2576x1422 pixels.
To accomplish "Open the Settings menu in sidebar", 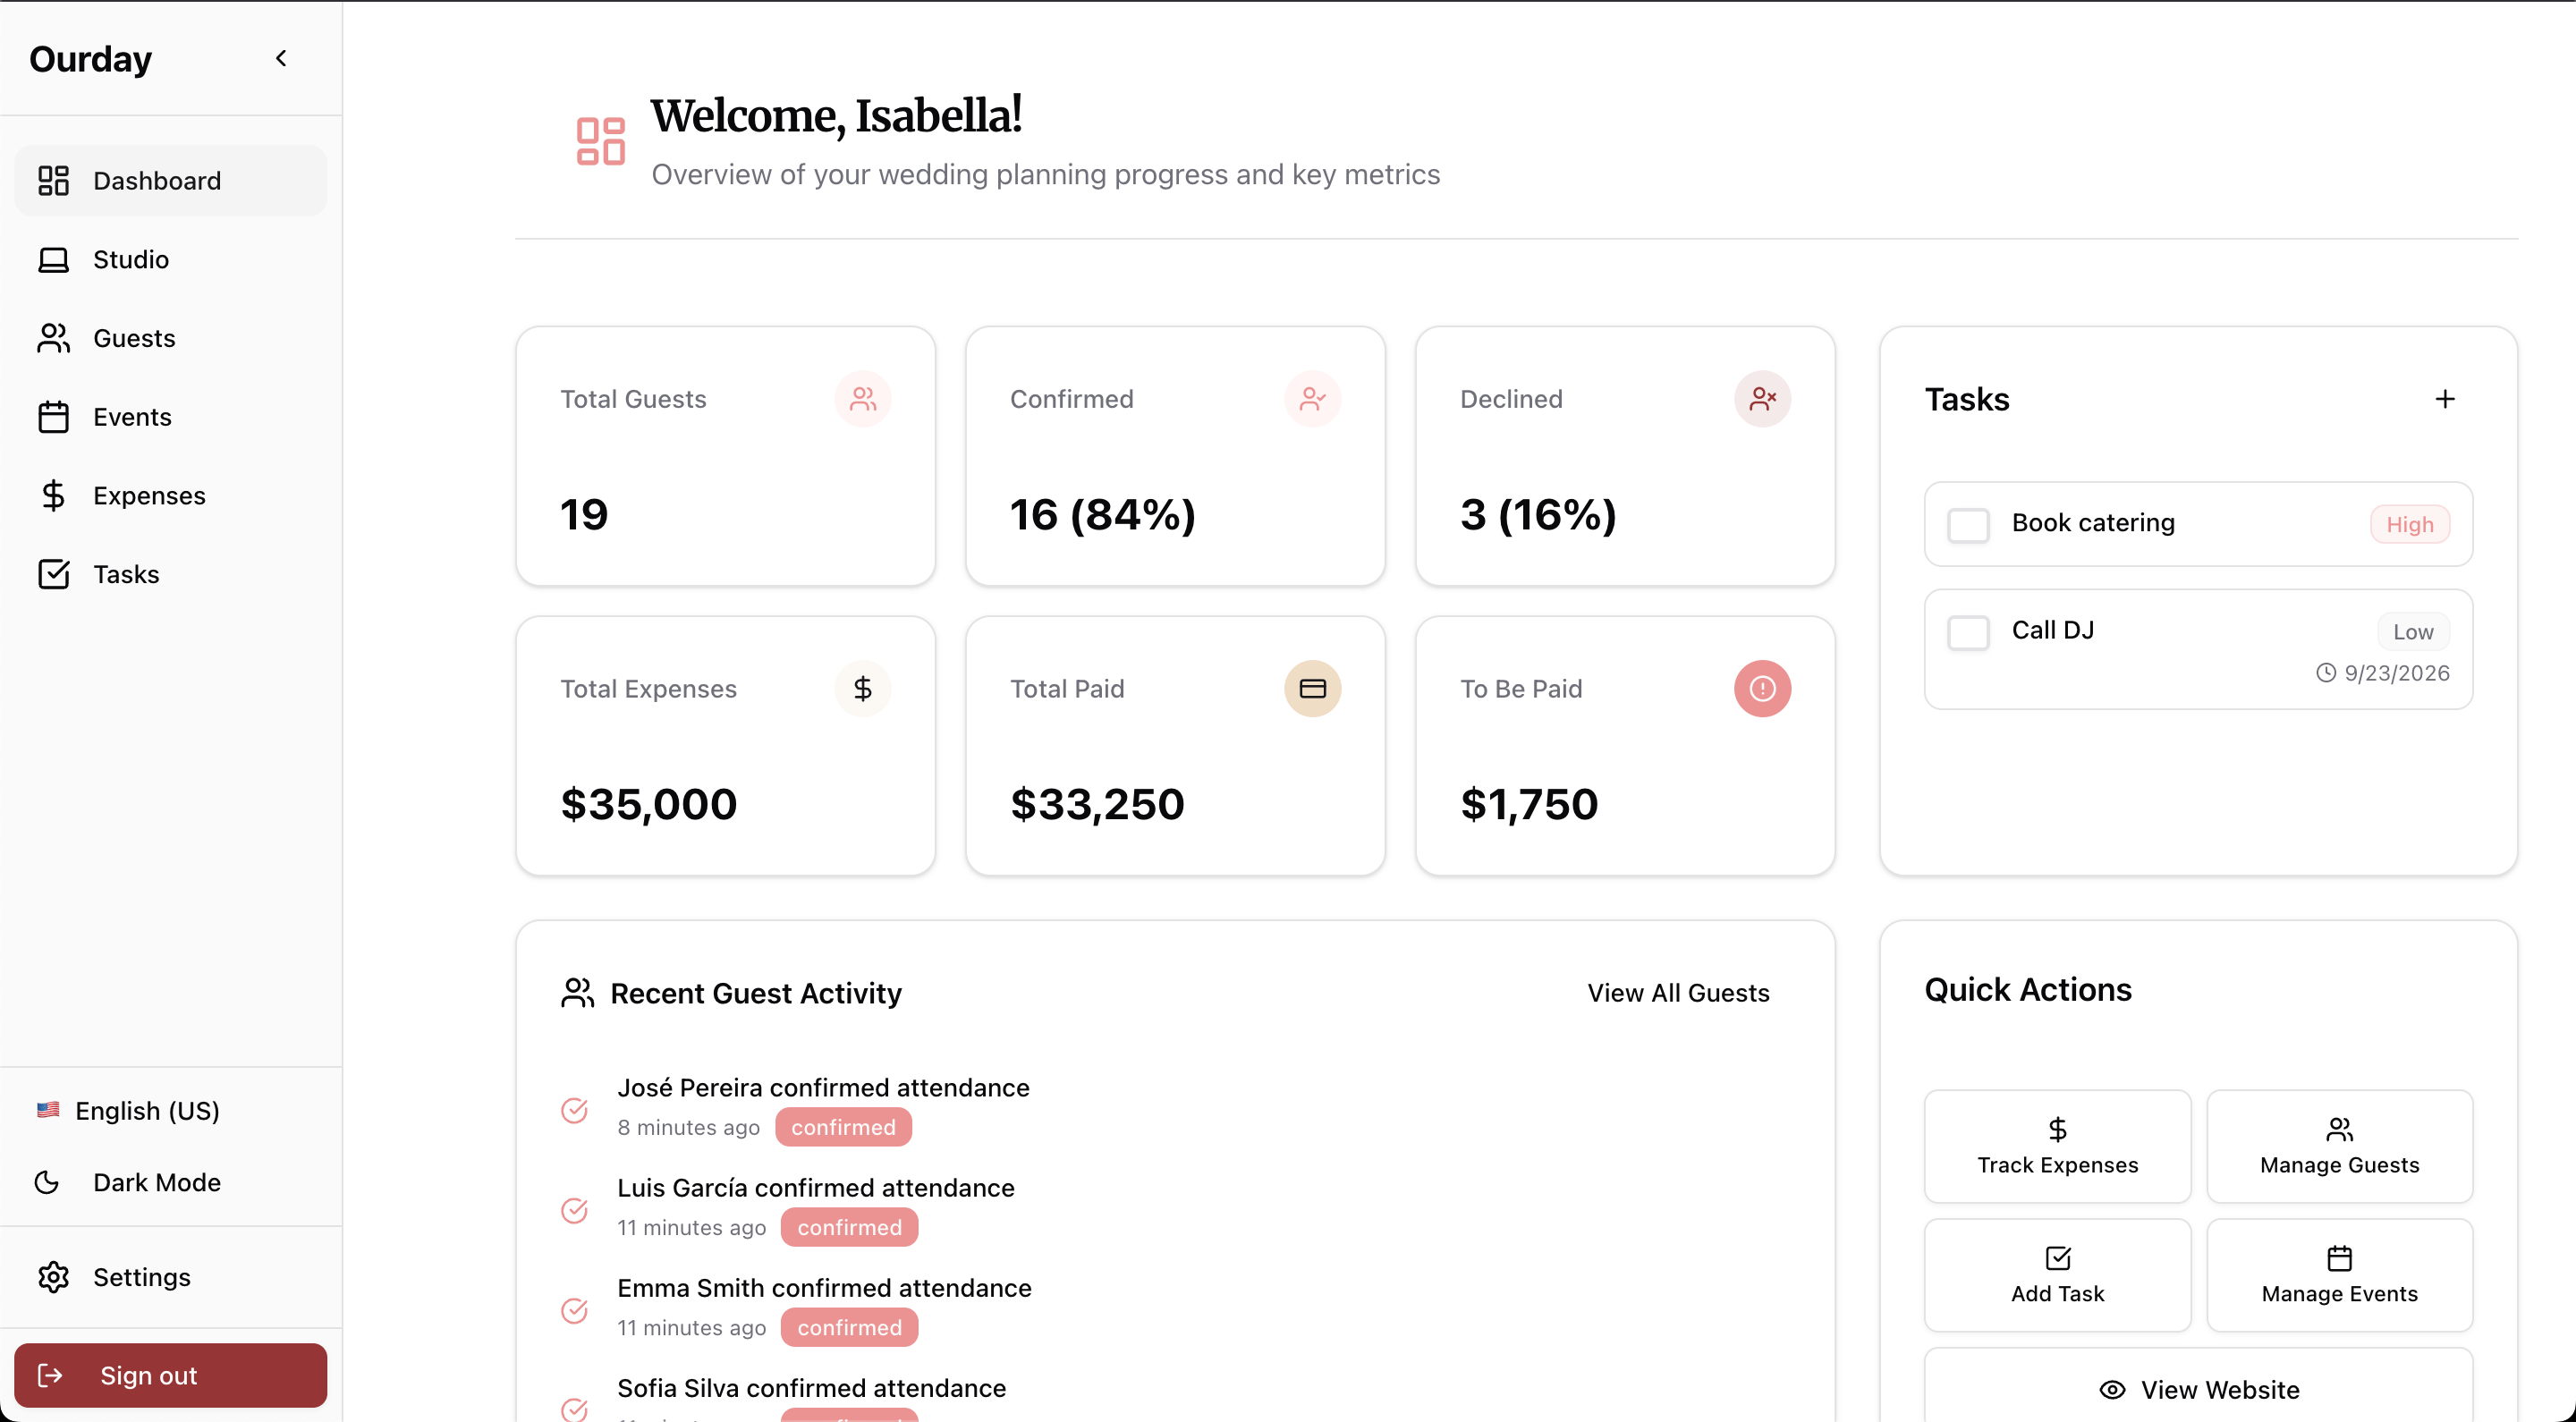I will coord(141,1277).
